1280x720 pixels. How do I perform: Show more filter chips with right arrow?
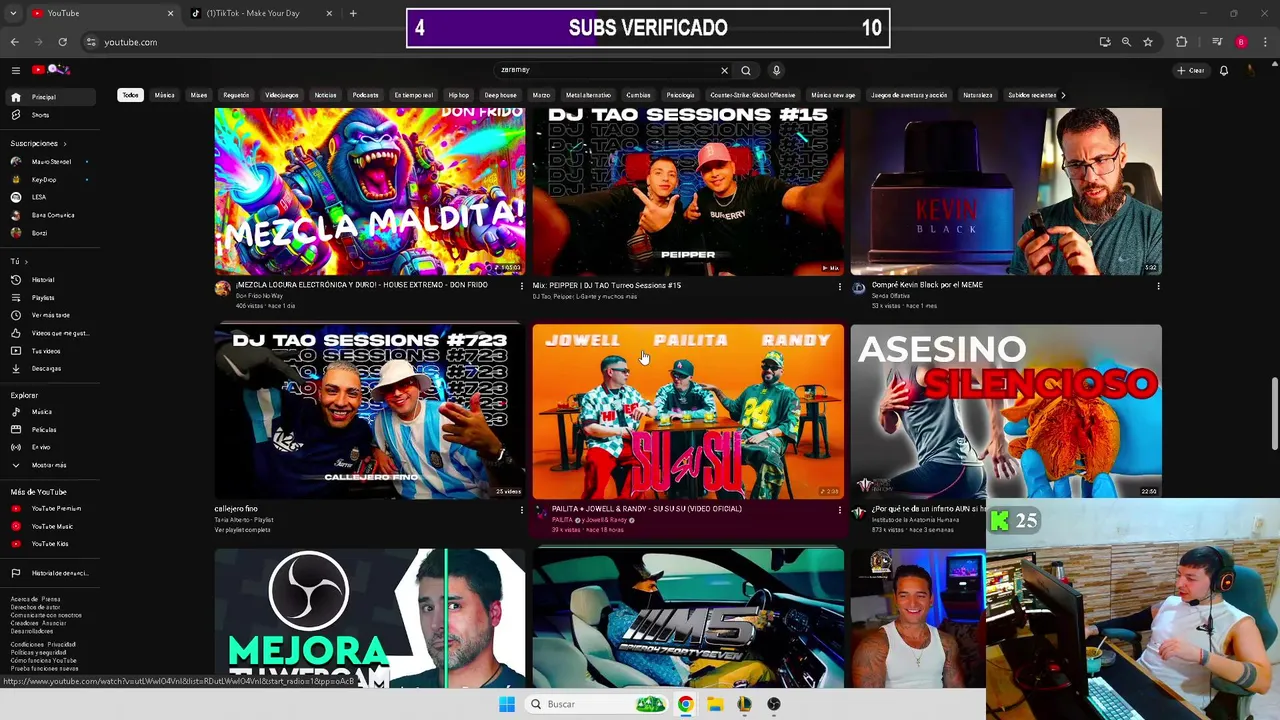coord(1062,95)
